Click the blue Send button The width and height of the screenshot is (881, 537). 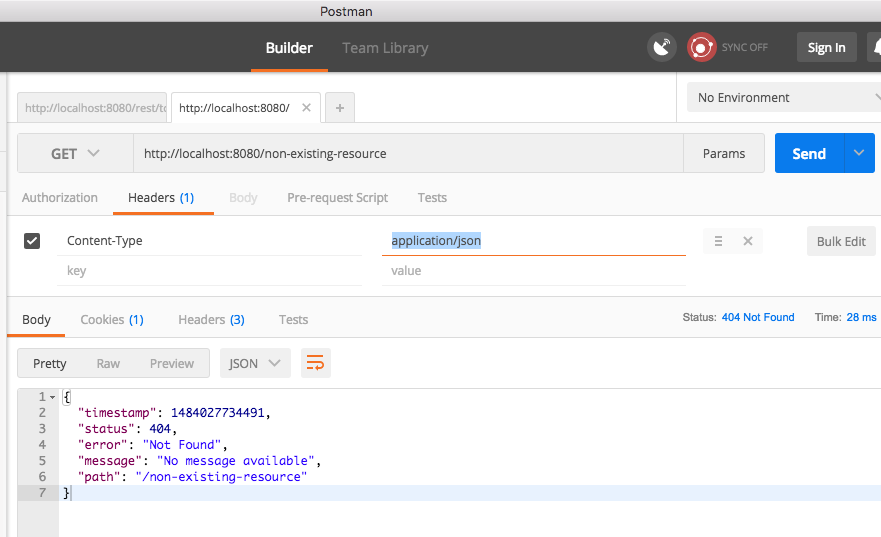(809, 153)
